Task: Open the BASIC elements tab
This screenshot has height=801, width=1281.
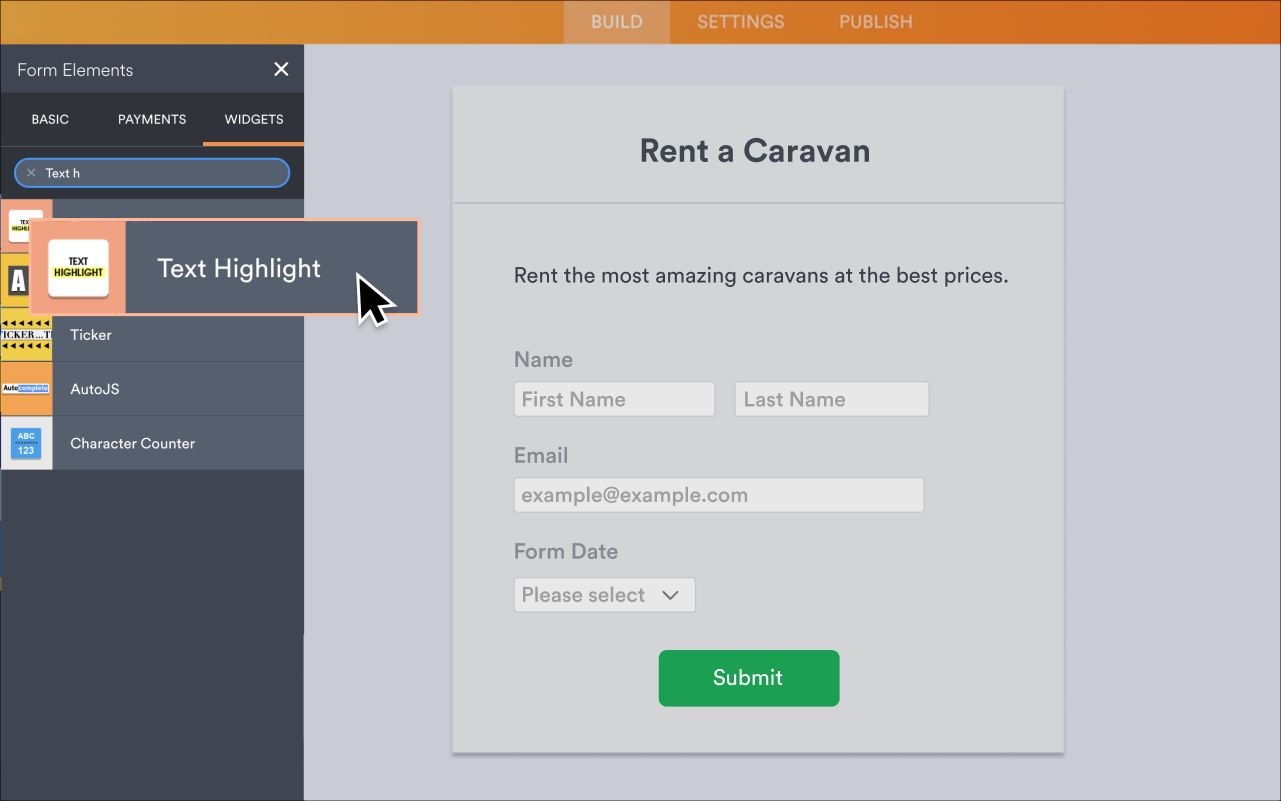Action: [50, 119]
